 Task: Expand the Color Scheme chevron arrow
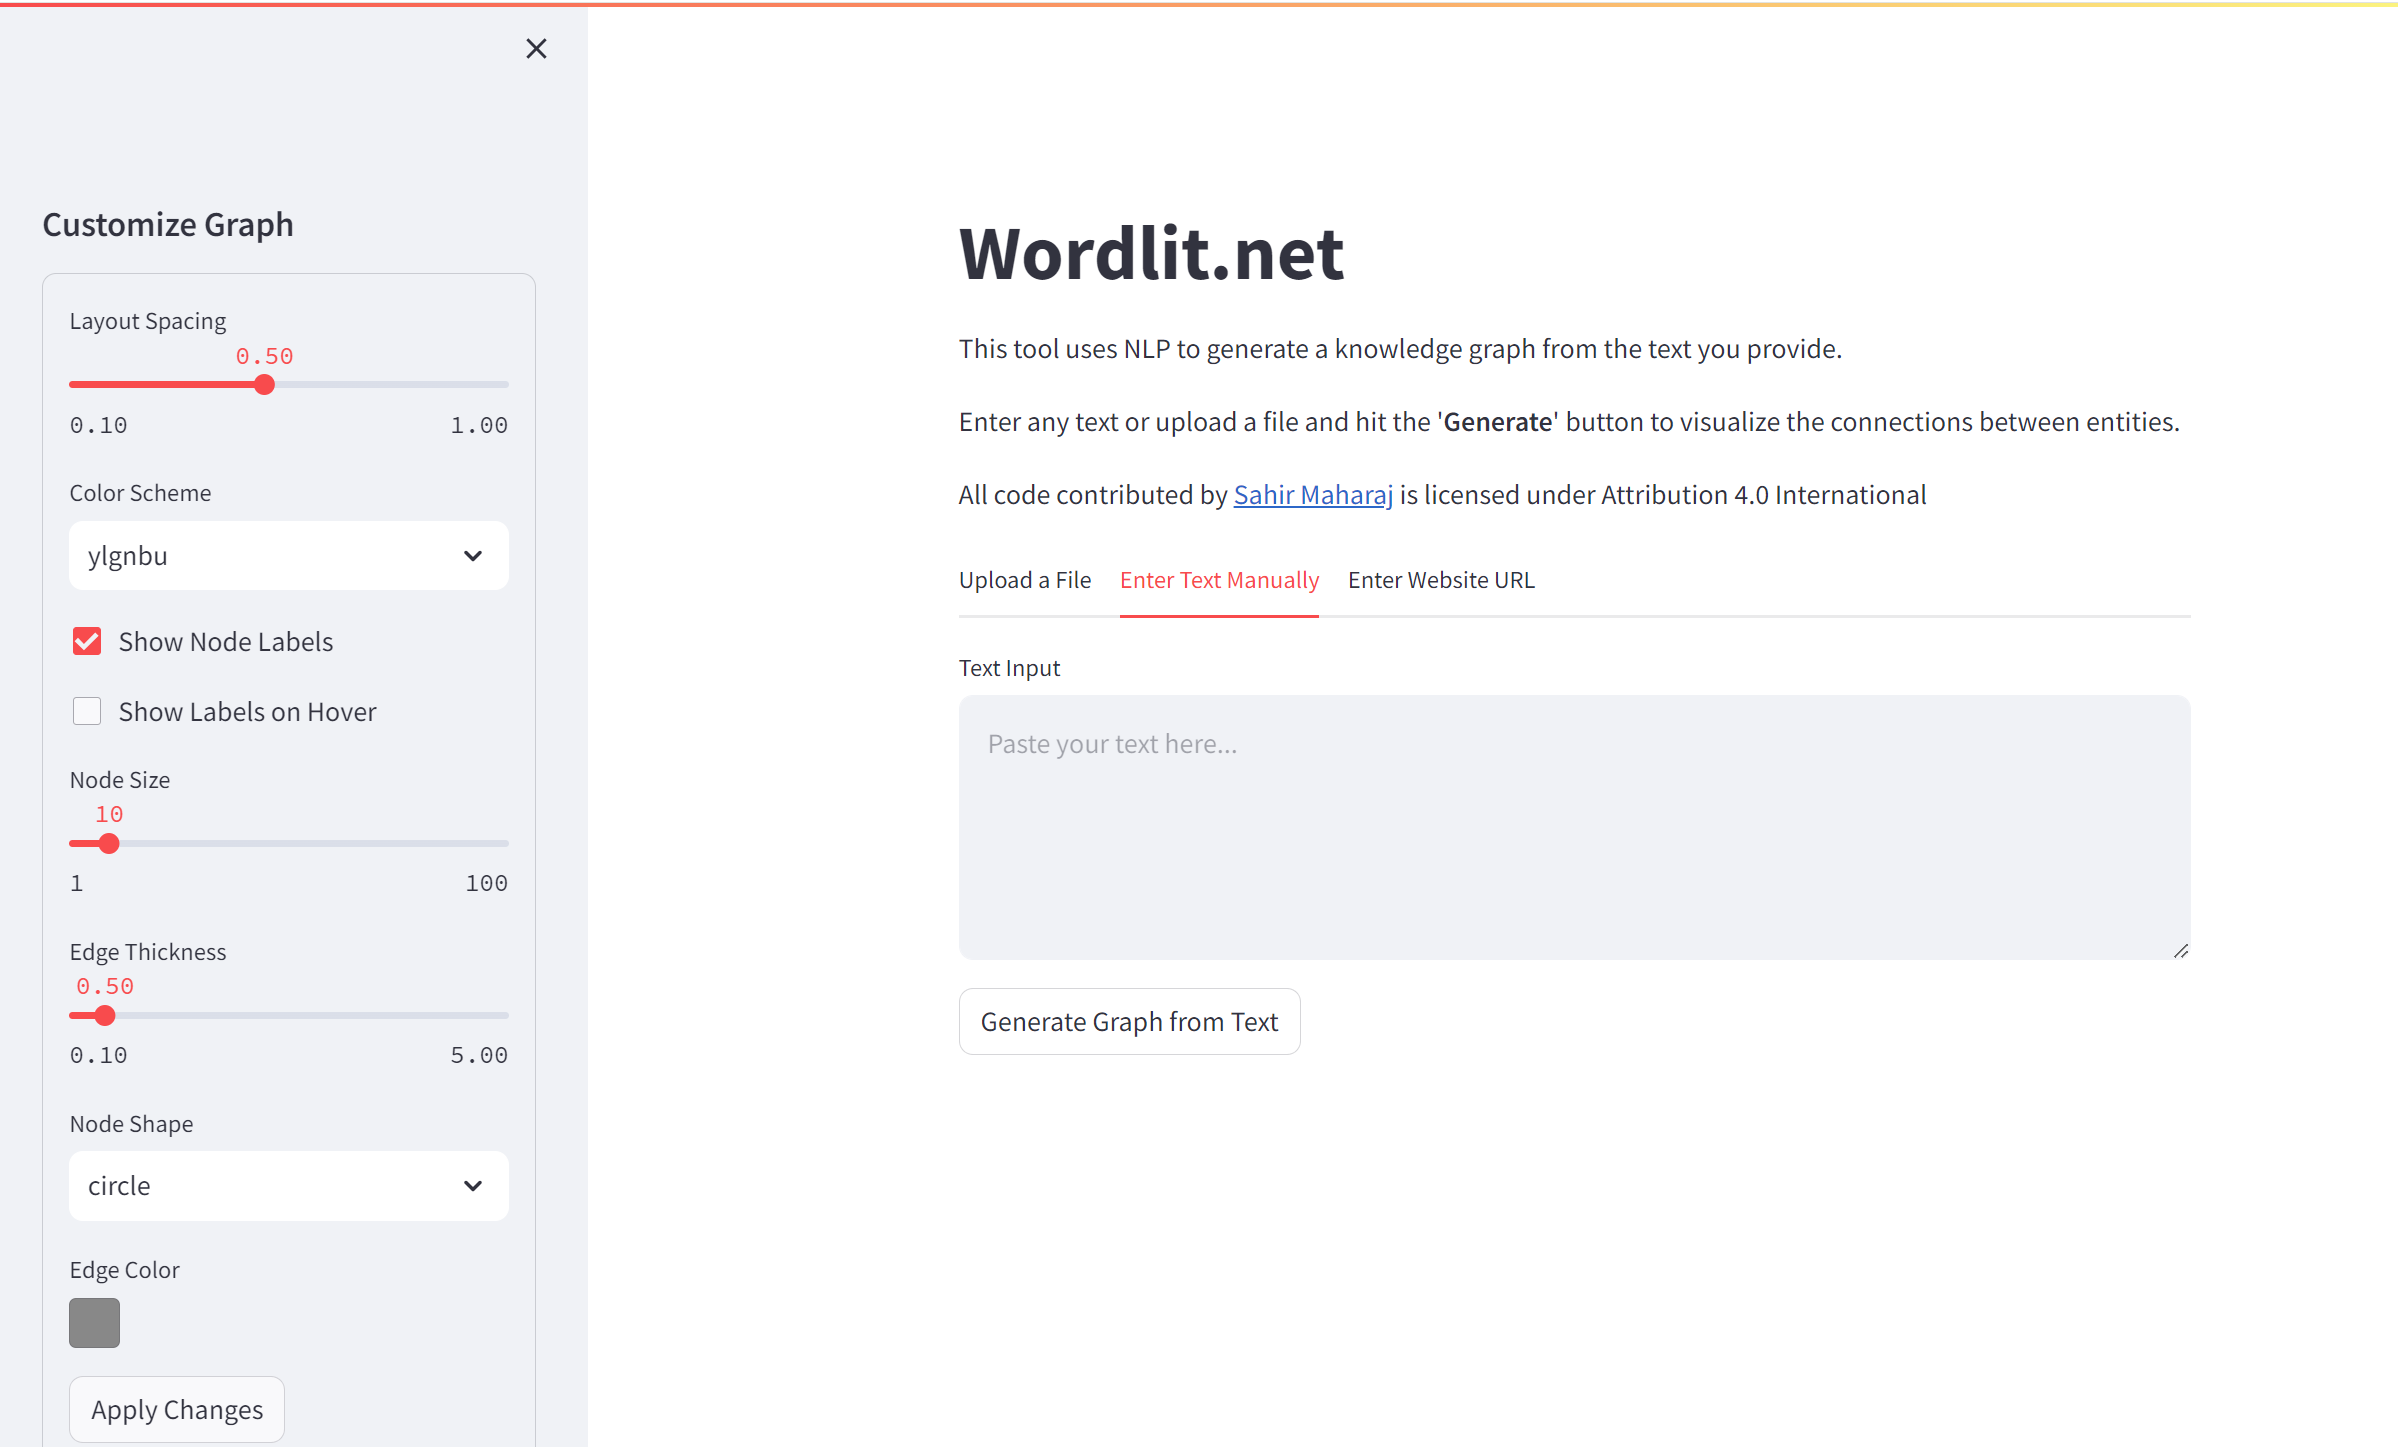click(472, 555)
